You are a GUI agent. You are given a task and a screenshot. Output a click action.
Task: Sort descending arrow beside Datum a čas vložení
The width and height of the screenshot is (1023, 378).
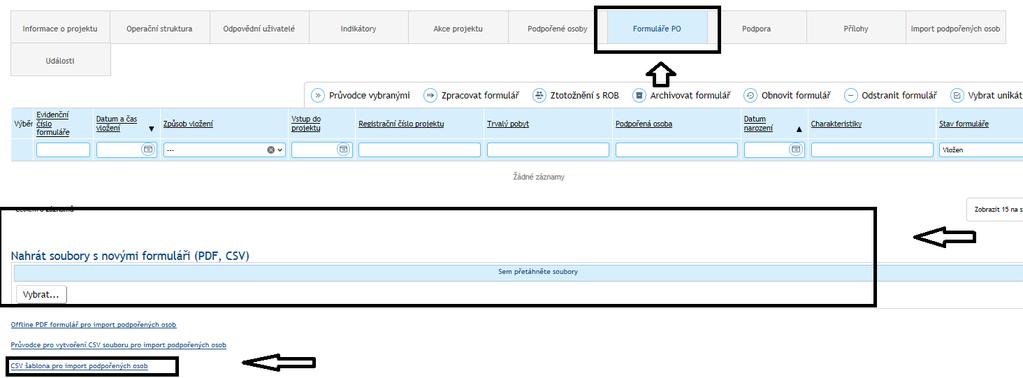point(151,129)
